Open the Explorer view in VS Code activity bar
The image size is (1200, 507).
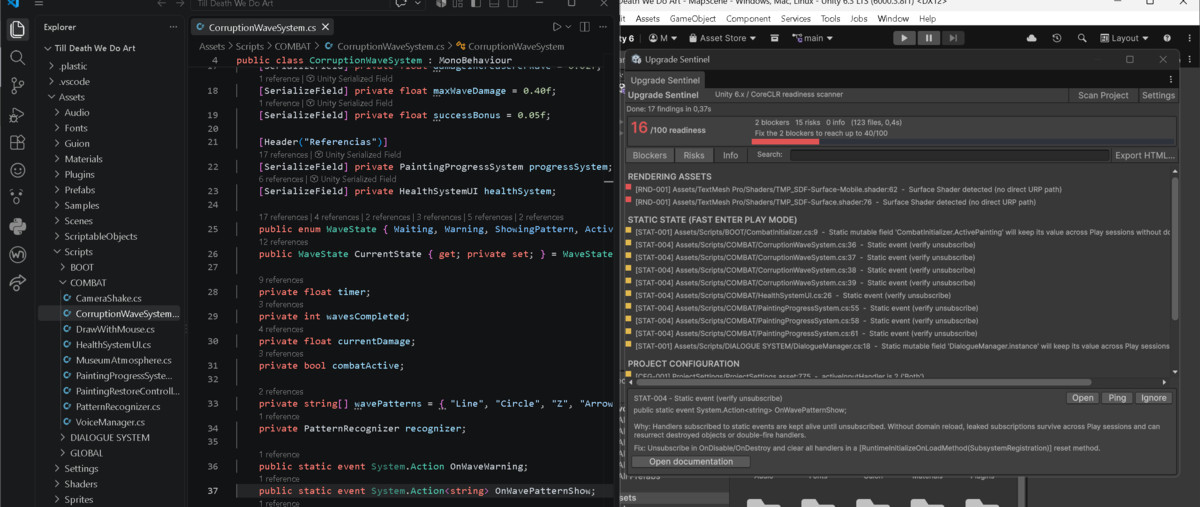[17, 28]
